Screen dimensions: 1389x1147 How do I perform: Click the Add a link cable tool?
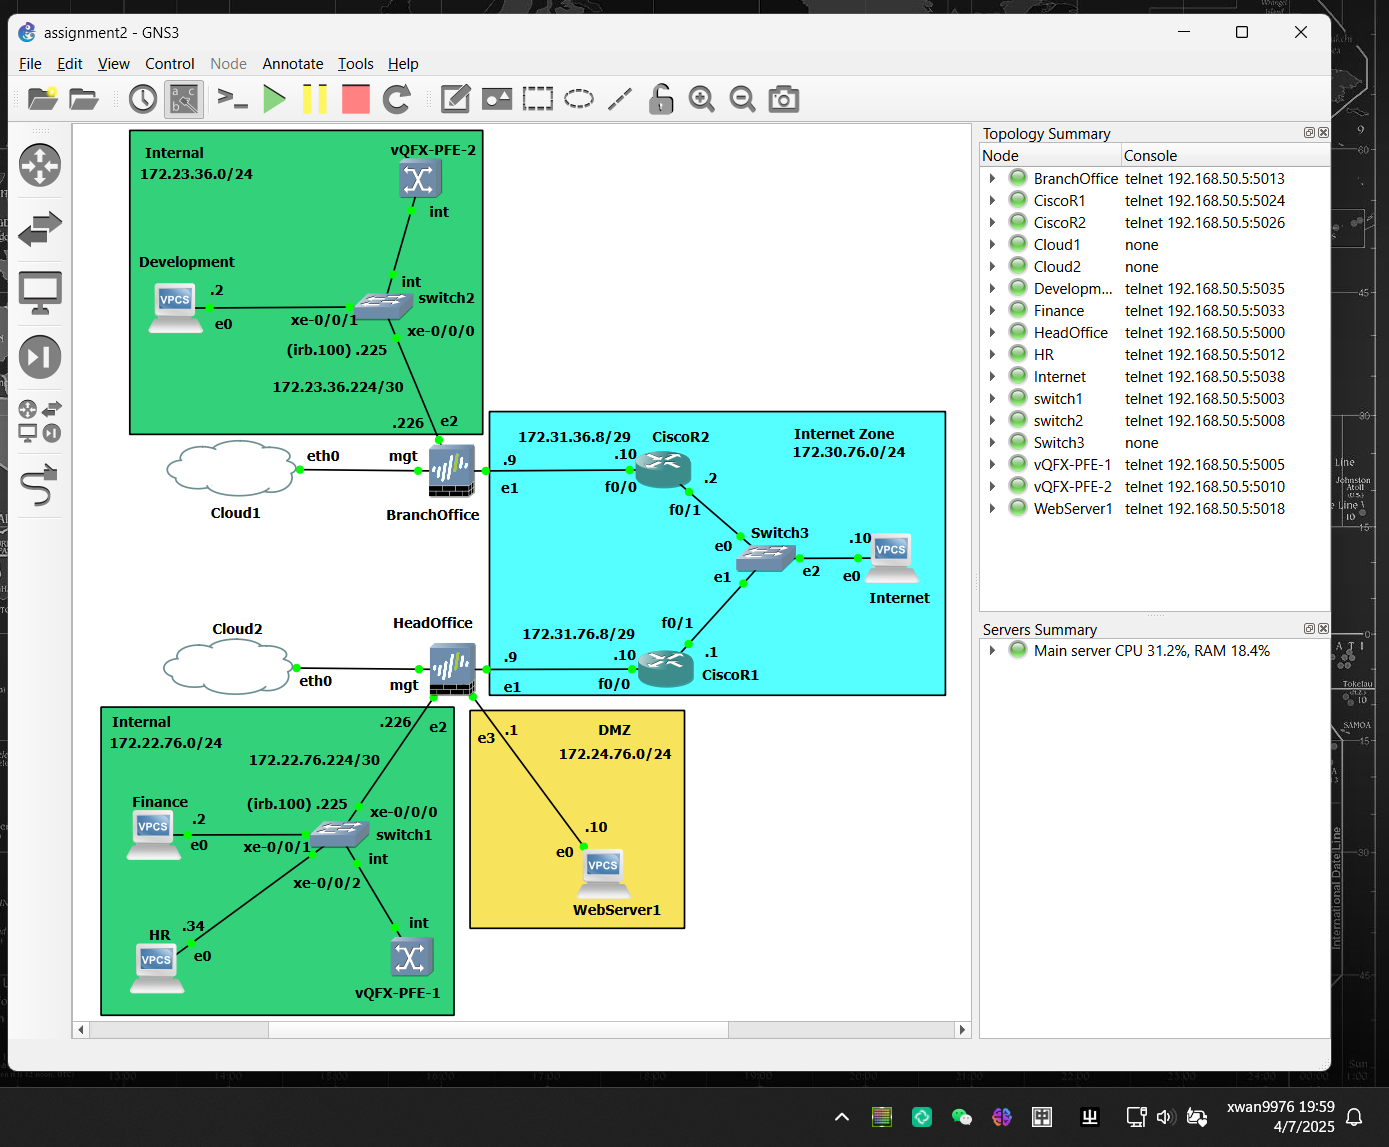[x=40, y=486]
